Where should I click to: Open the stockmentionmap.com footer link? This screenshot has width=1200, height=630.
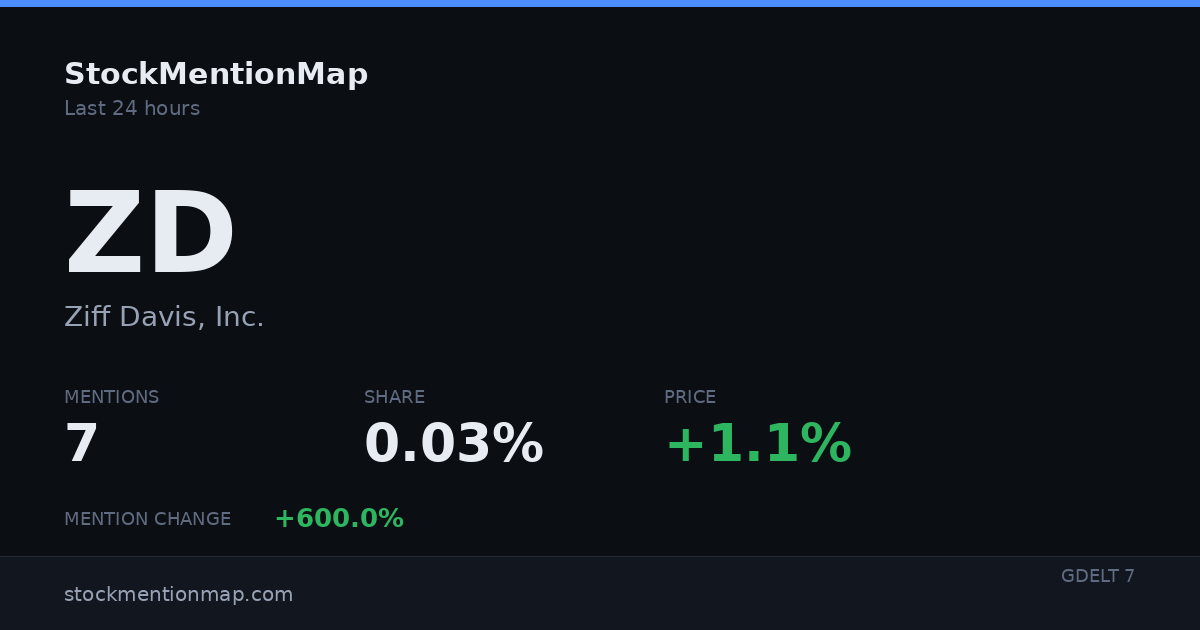[x=179, y=595]
